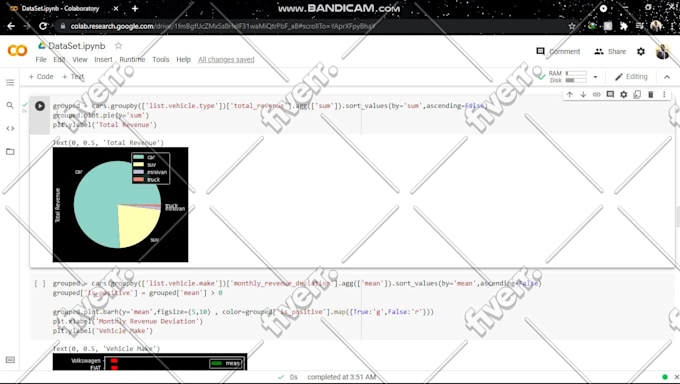Open the command palette keyboard icon
This screenshot has height=384, width=680.
(x=10, y=360)
